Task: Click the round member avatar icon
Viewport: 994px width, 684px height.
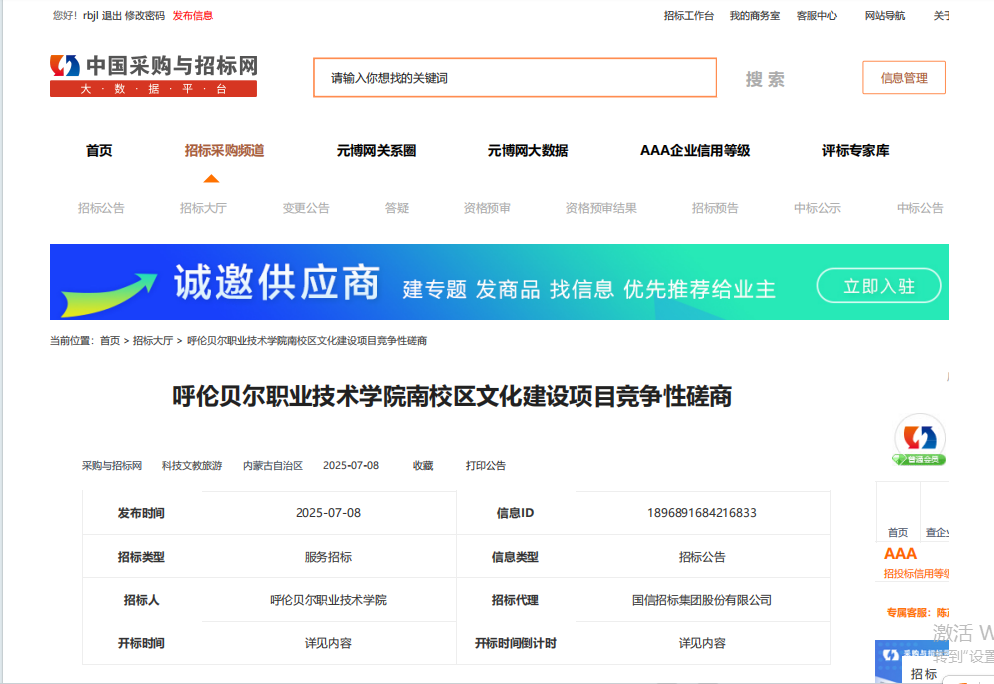Action: [x=919, y=436]
